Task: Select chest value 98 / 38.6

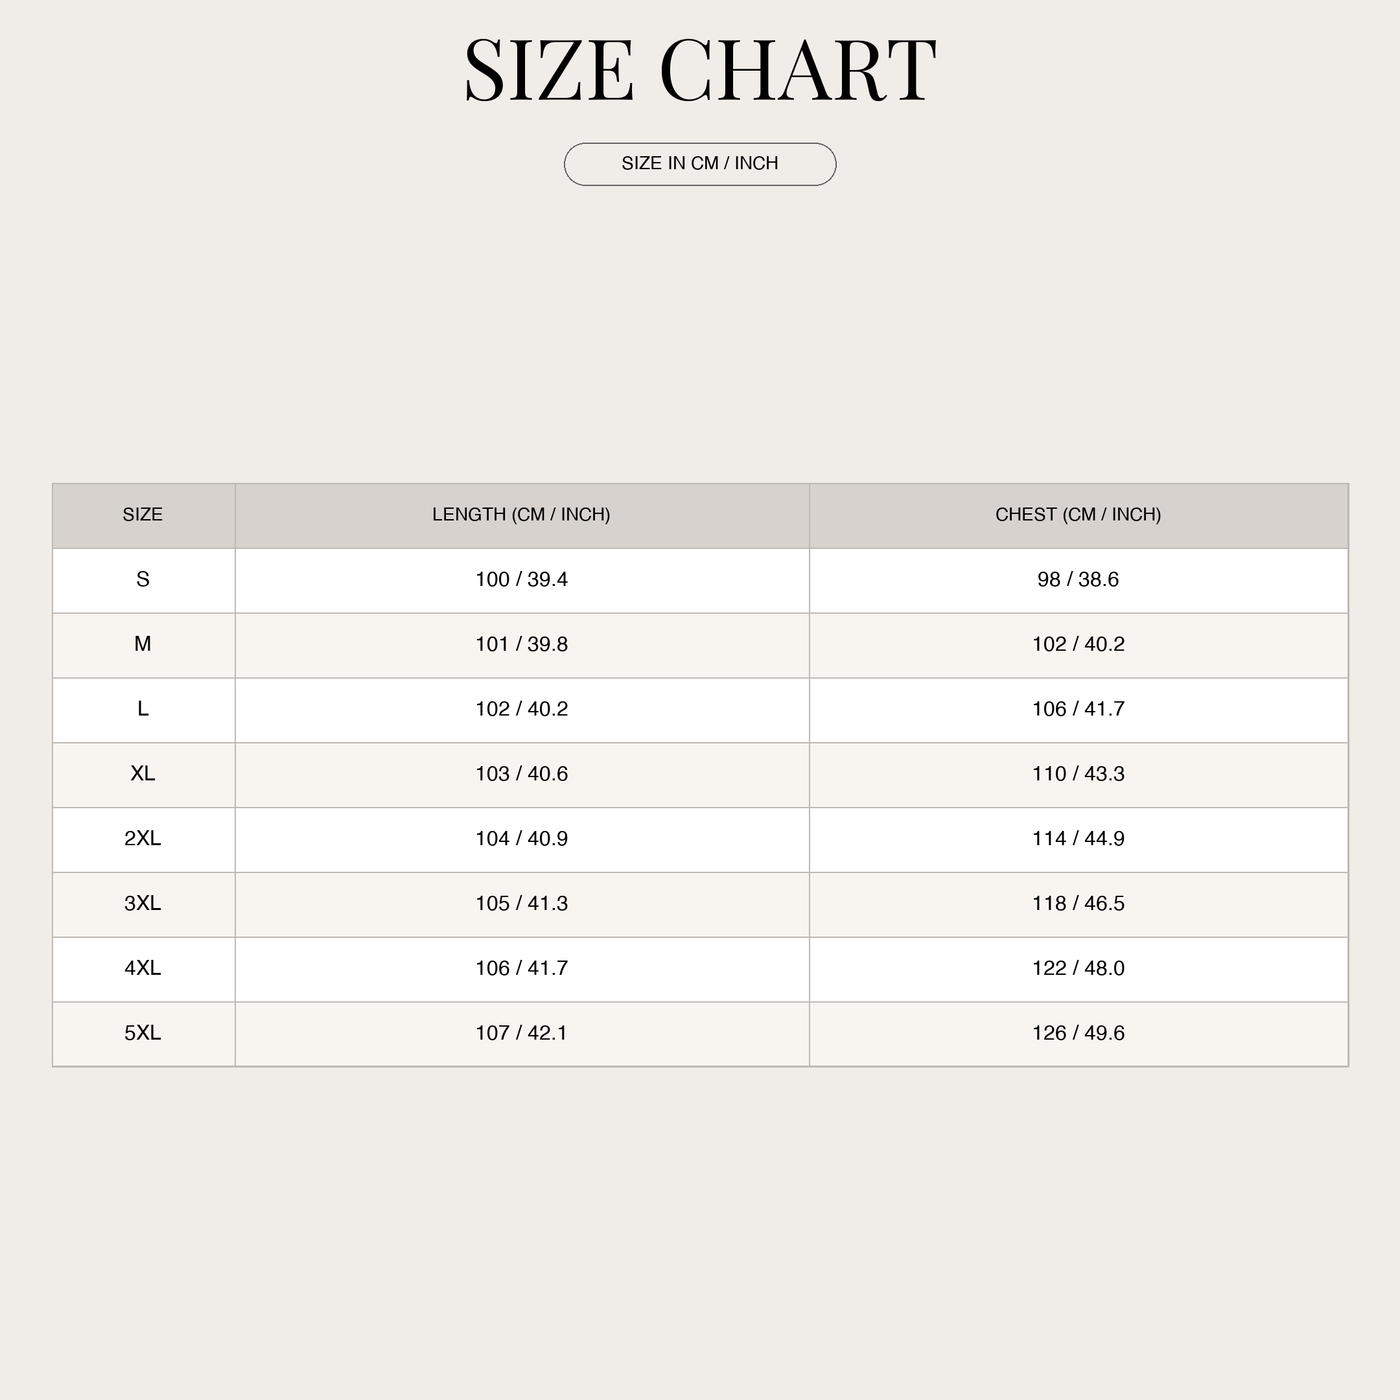Action: tap(1078, 580)
